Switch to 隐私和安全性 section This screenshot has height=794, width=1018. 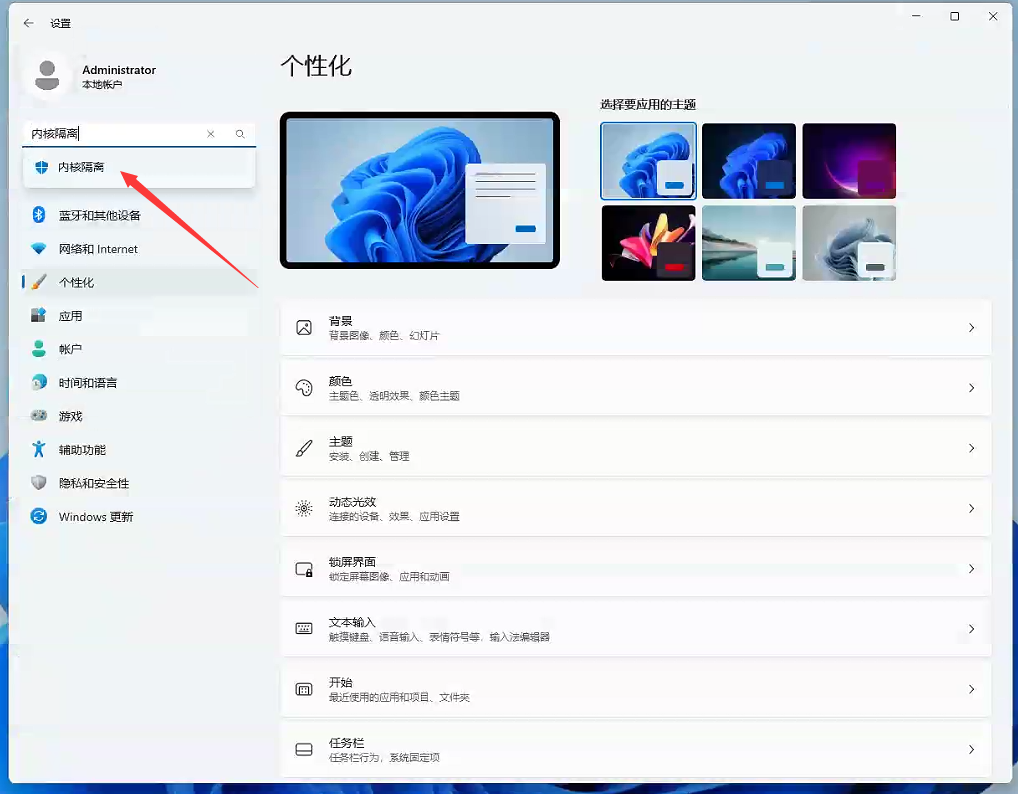(140, 483)
